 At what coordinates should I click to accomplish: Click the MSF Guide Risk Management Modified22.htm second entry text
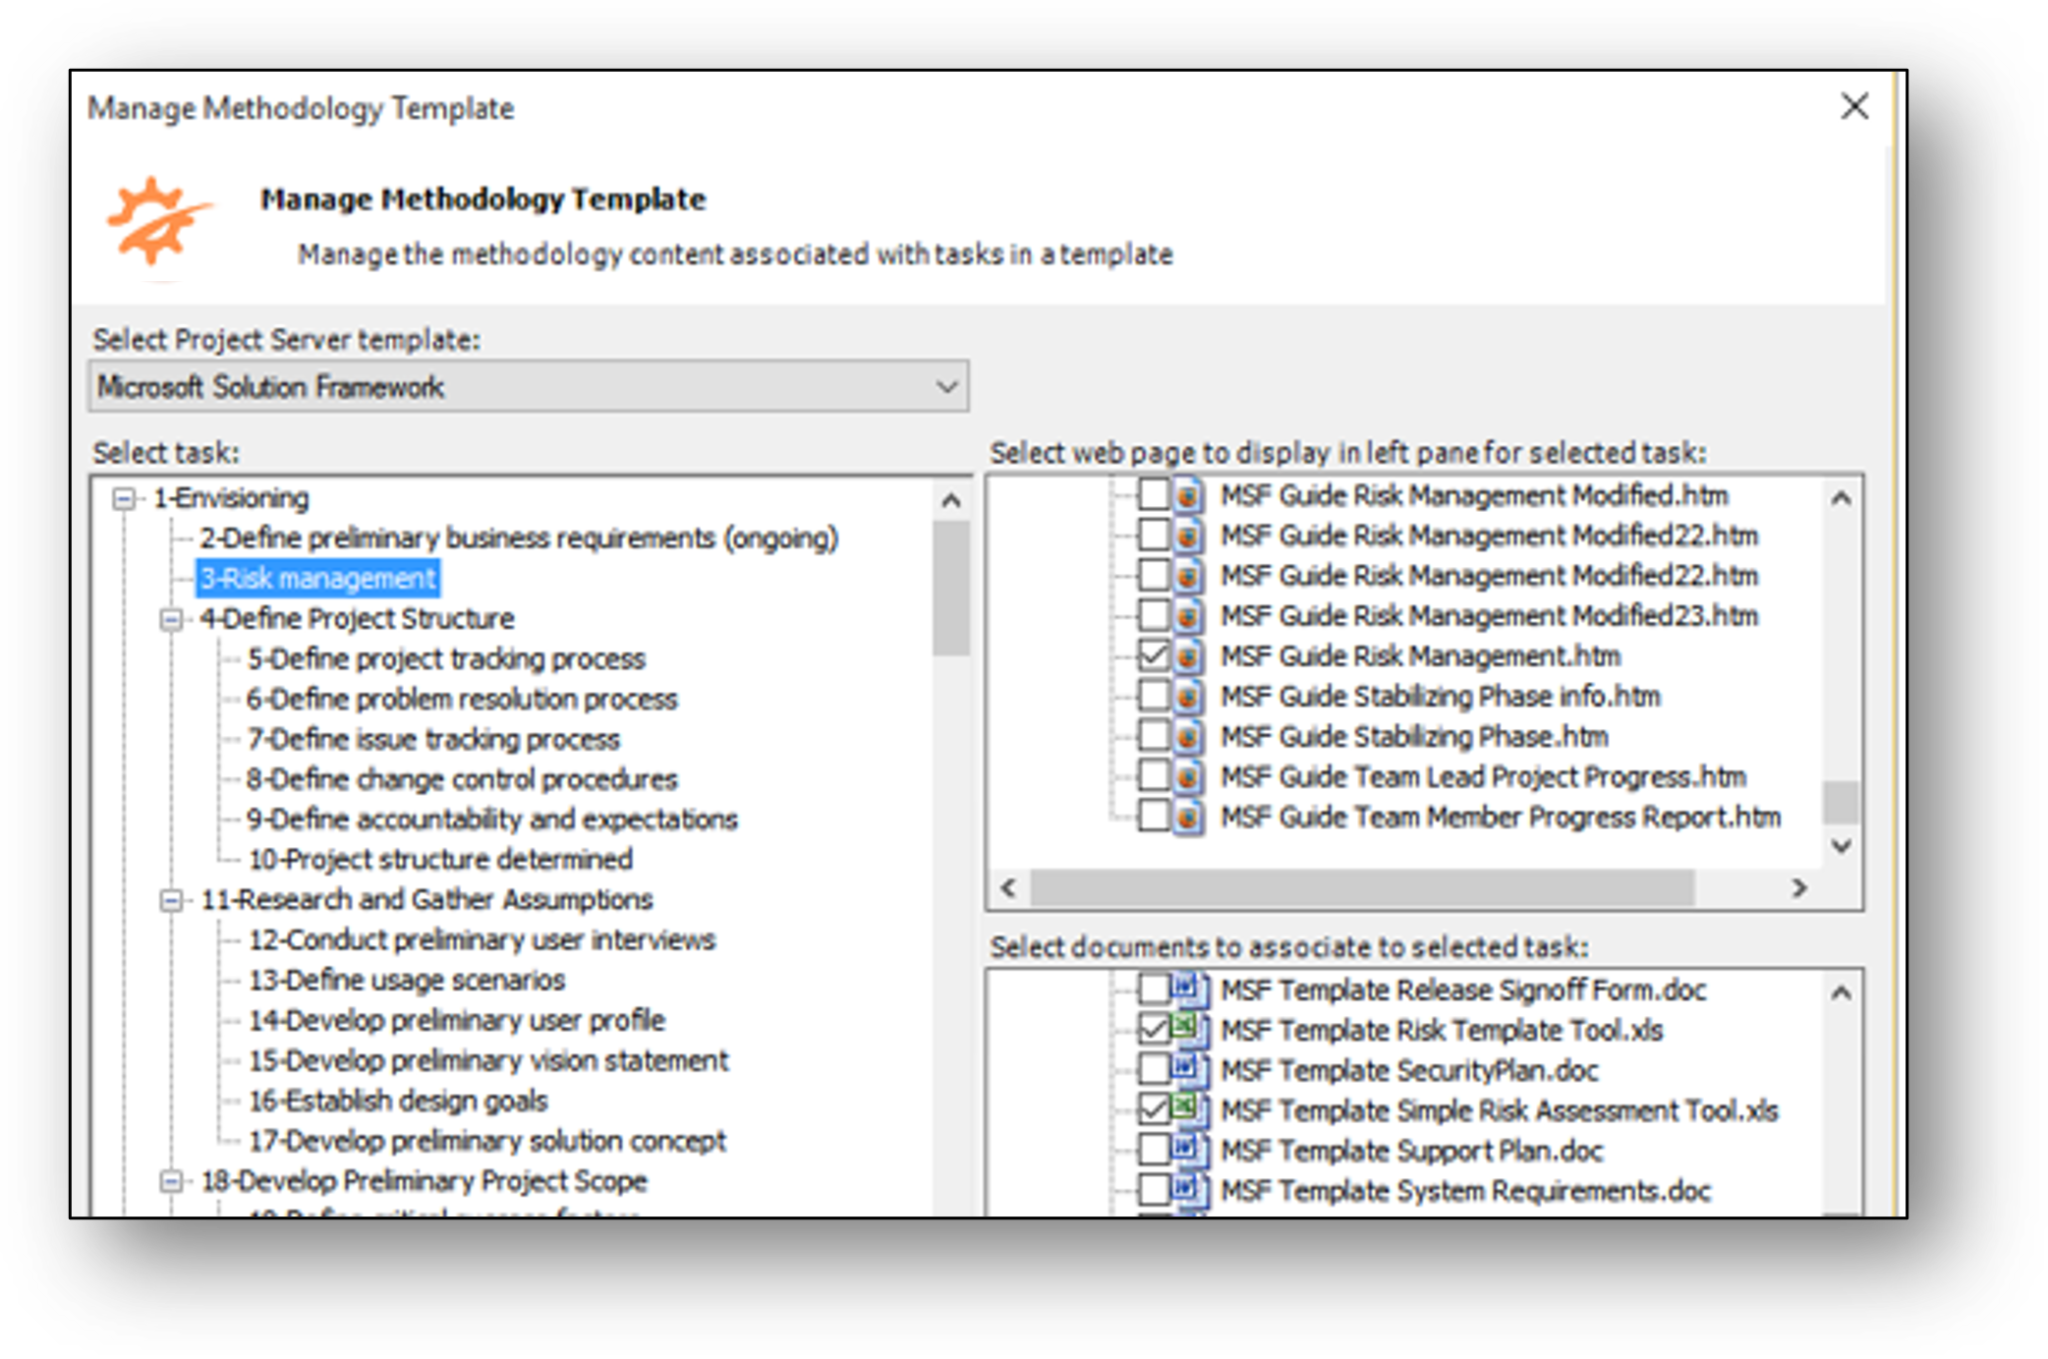[x=1489, y=576]
